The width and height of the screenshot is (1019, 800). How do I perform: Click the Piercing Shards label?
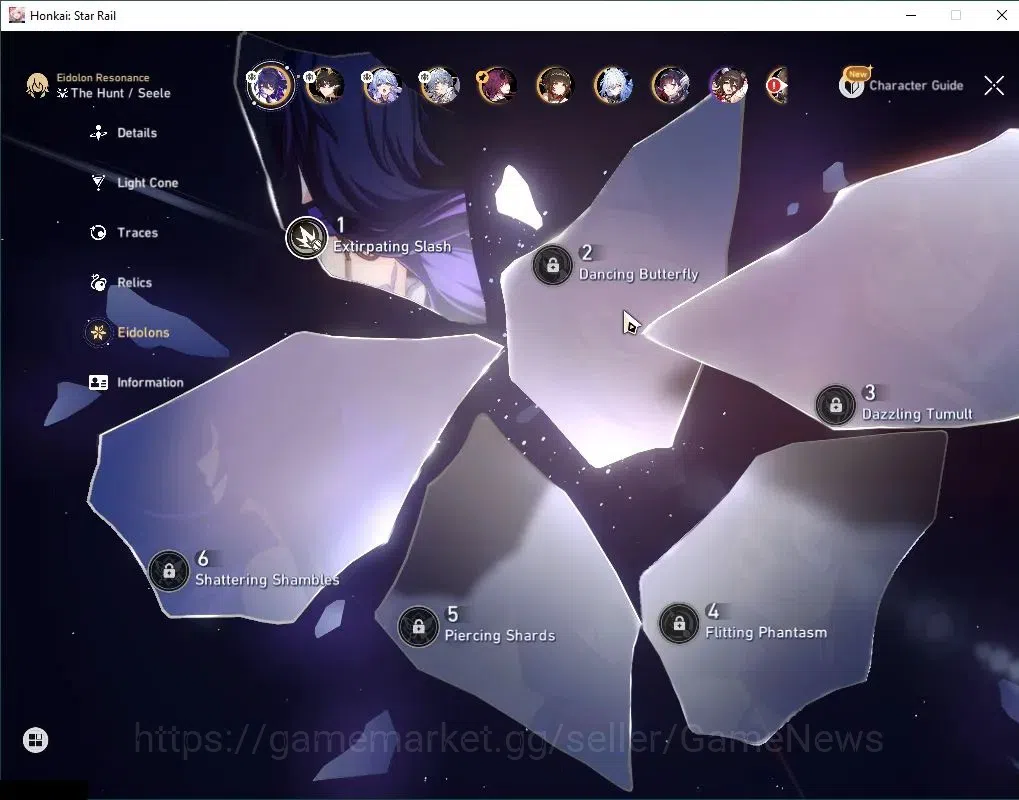tap(500, 636)
